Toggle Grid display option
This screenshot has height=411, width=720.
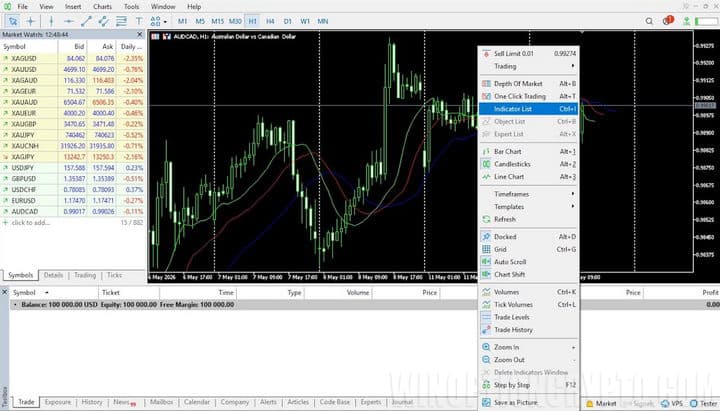pyautogui.click(x=529, y=249)
